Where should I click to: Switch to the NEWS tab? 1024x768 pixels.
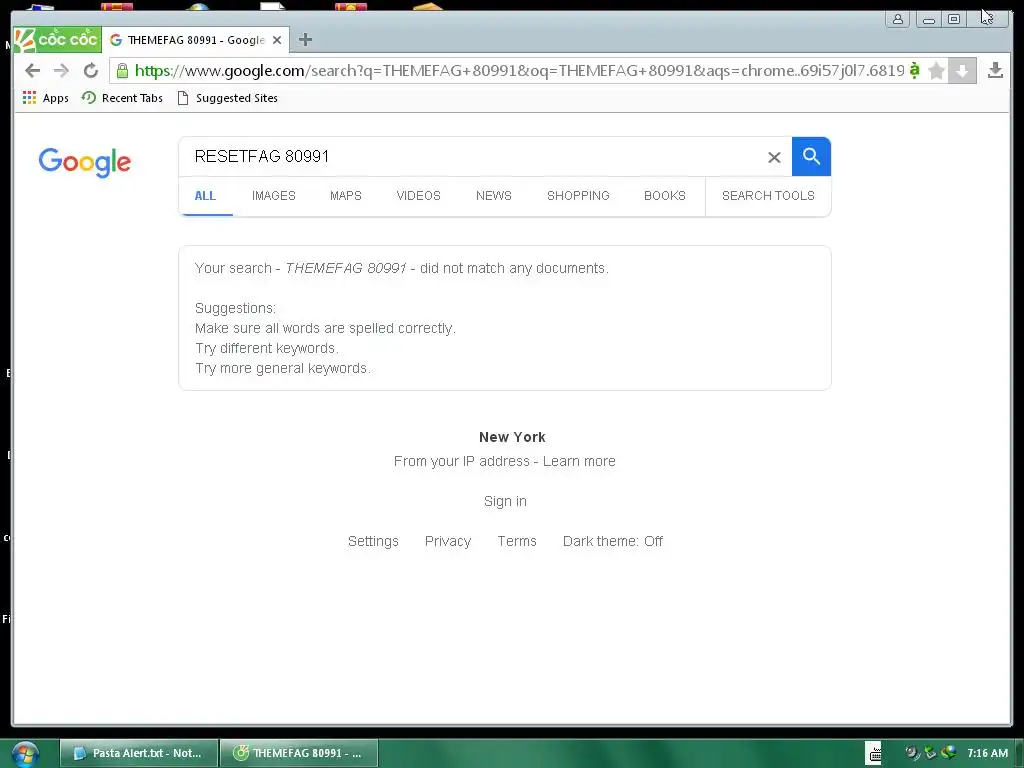(x=494, y=196)
